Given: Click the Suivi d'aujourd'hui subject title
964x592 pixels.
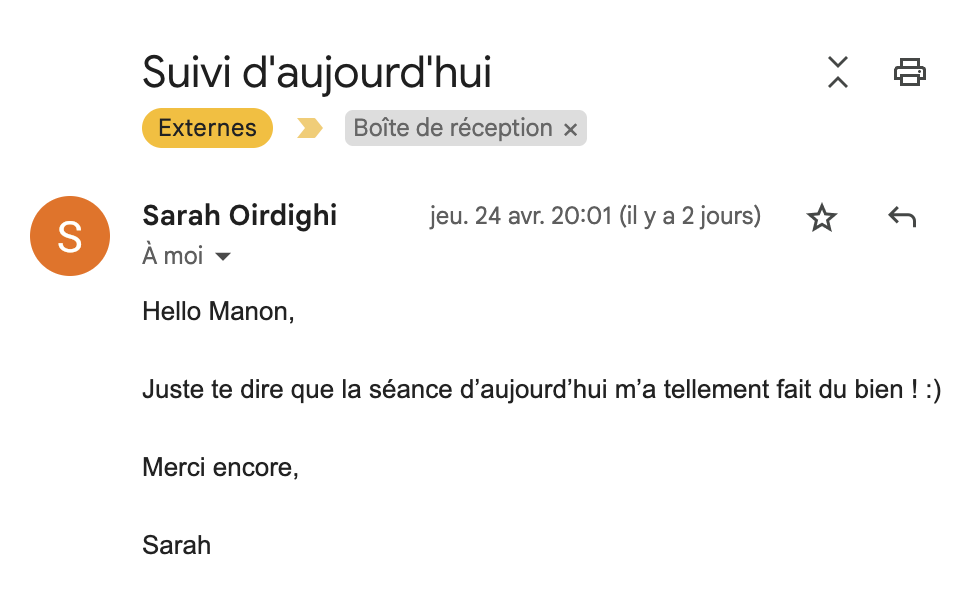Looking at the screenshot, I should pos(317,73).
